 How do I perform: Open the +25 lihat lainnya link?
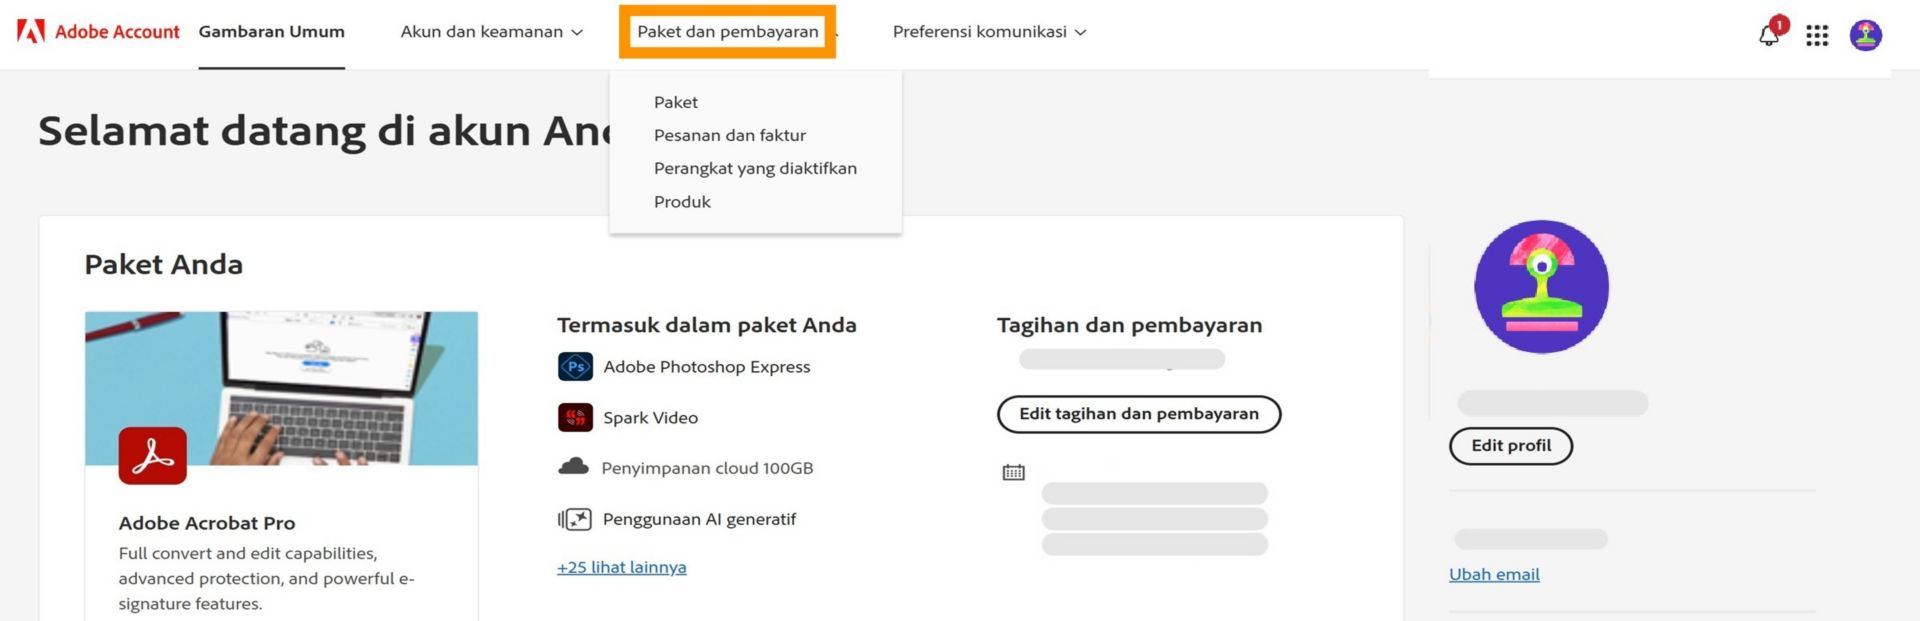pos(621,567)
